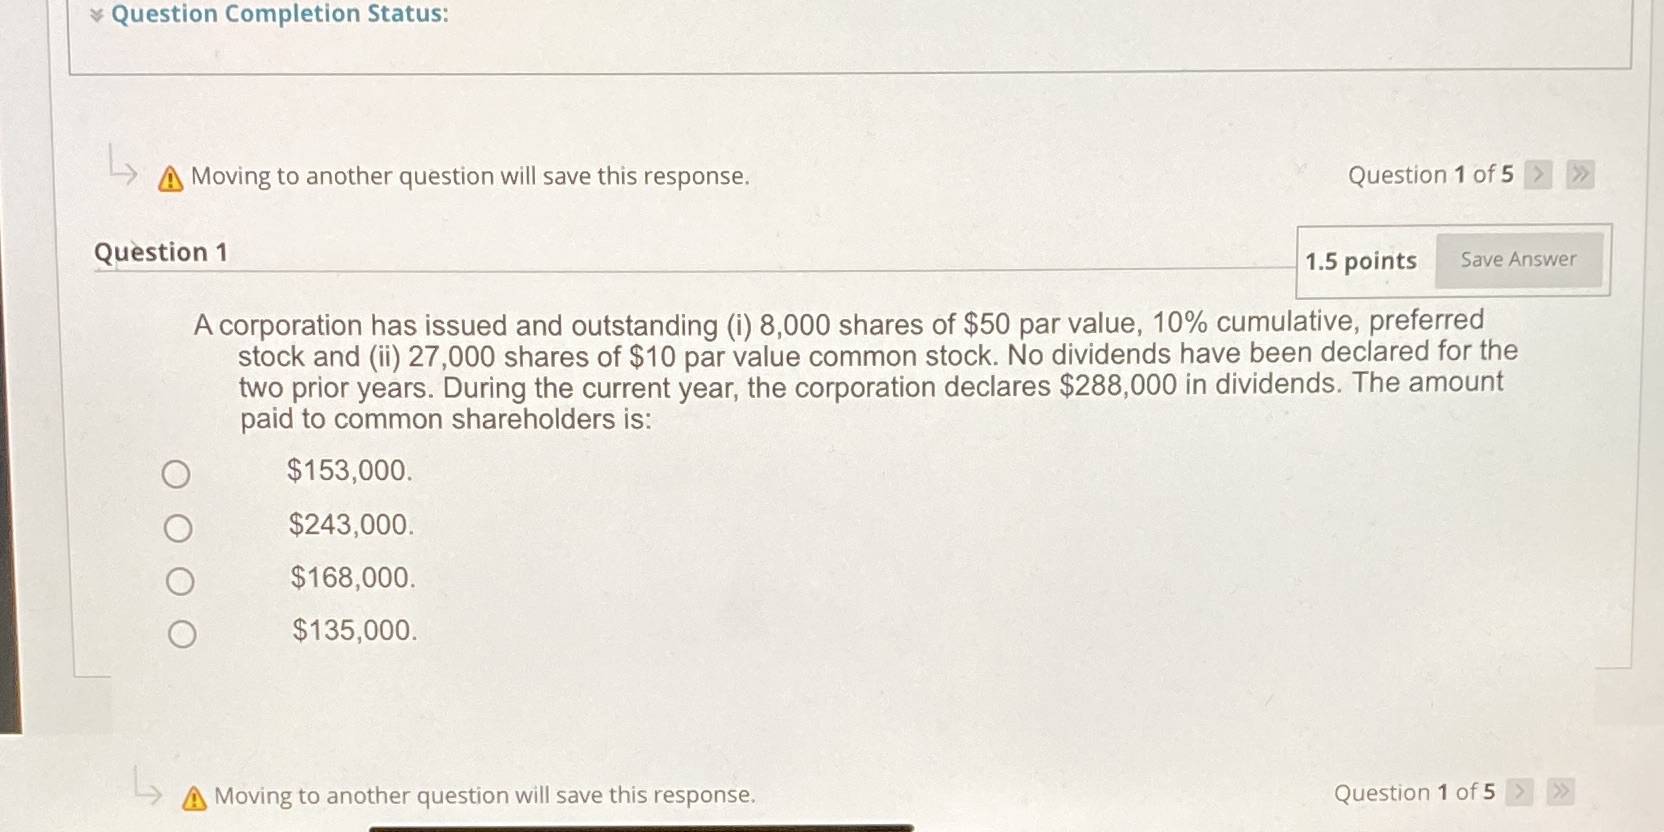Click the bottom double arrow navigation icon
This screenshot has width=1664, height=832.
tap(1560, 792)
